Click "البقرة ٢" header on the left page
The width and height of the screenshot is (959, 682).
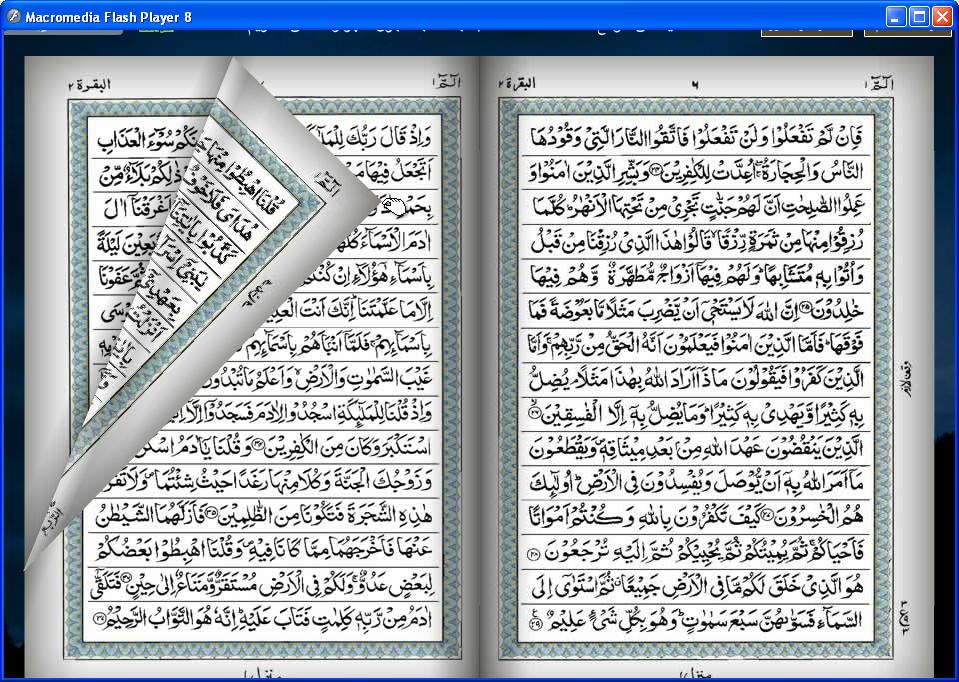89,85
